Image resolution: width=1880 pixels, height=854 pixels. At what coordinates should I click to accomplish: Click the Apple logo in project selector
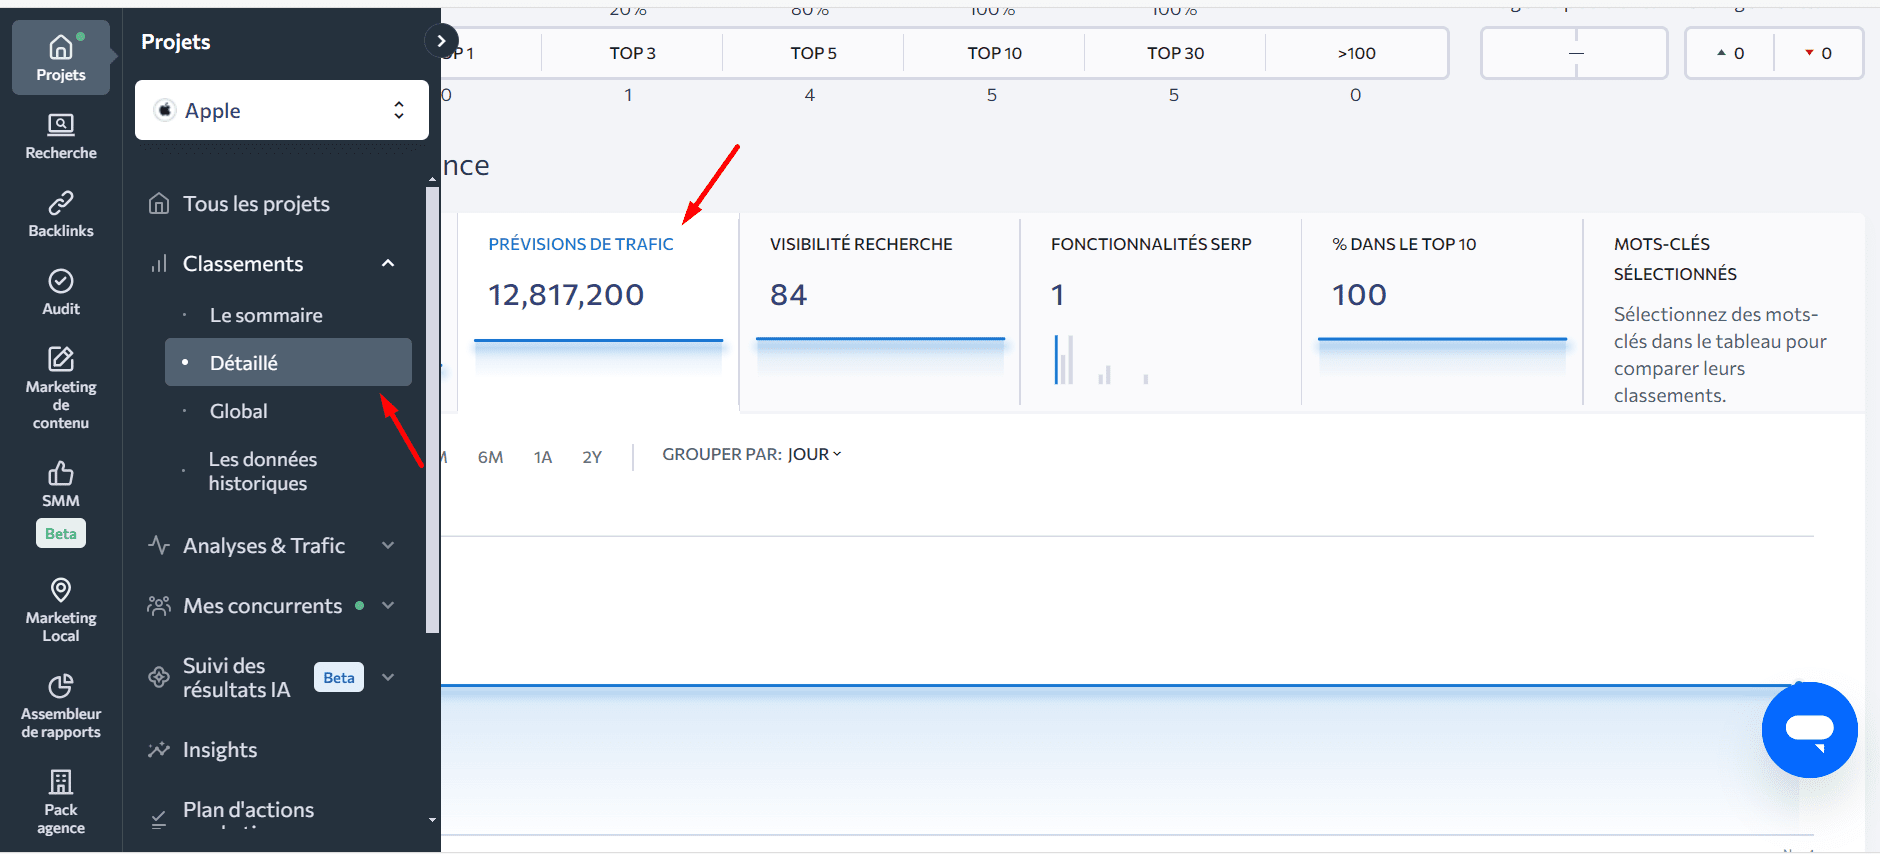pyautogui.click(x=165, y=110)
